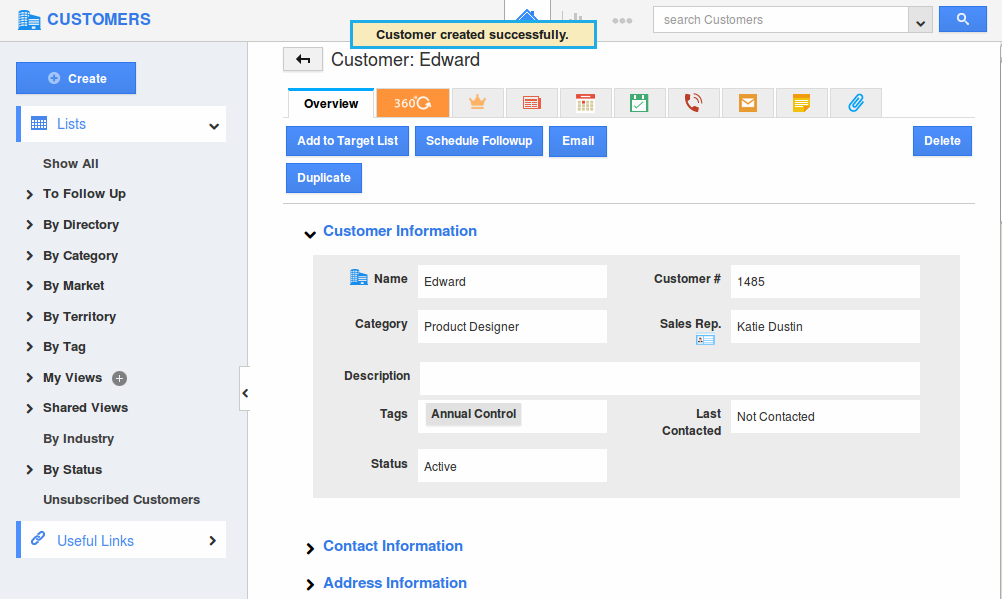Open the tasks checklist tab icon

[639, 103]
